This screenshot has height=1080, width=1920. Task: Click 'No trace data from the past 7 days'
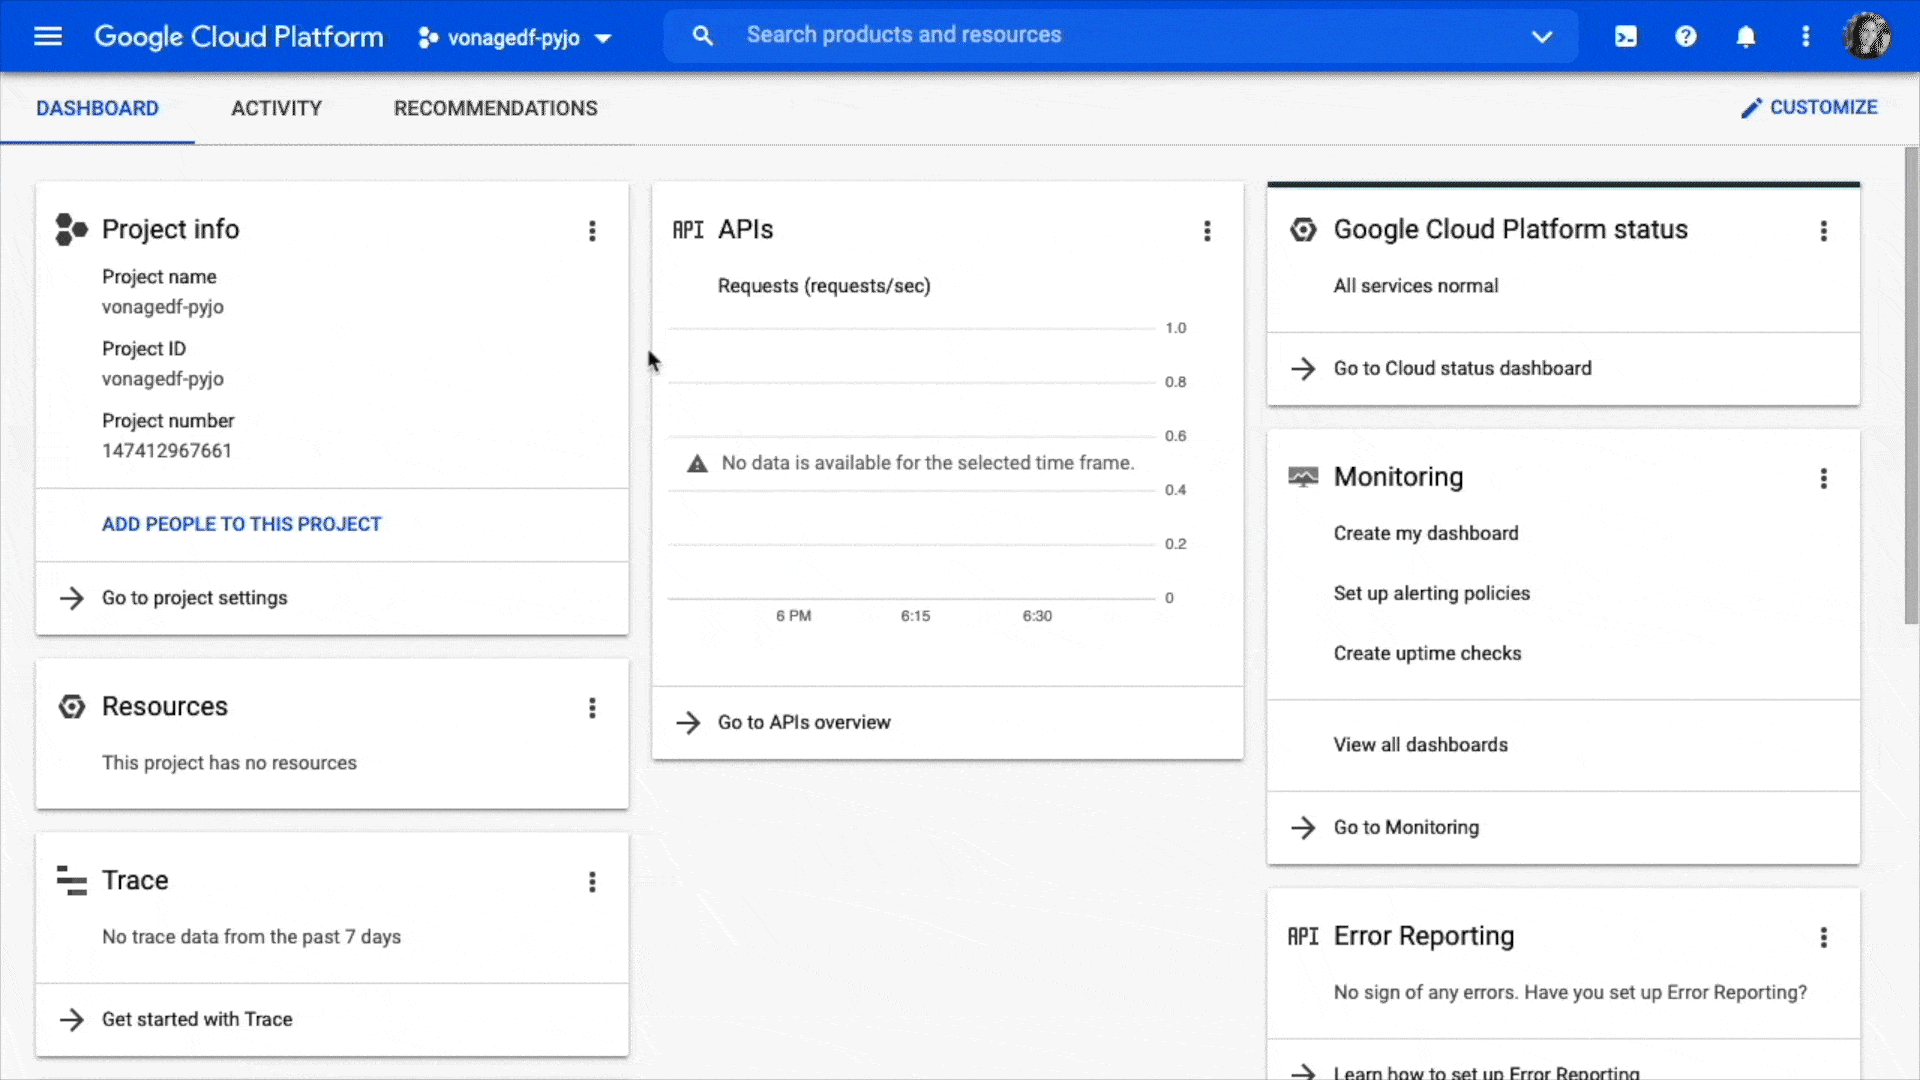click(x=251, y=937)
